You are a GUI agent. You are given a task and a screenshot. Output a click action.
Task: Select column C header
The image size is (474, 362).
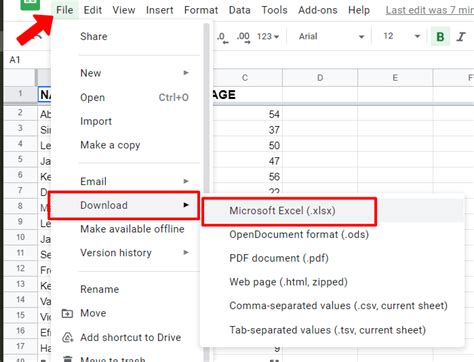[247, 78]
